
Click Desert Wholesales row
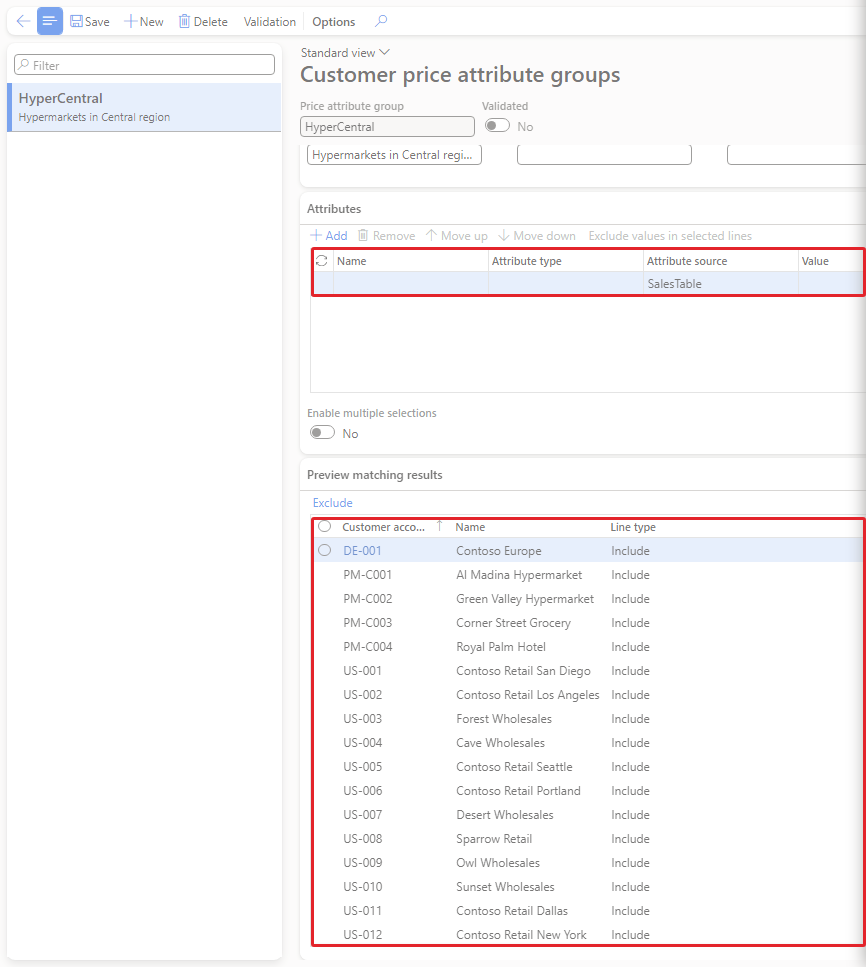coord(588,815)
